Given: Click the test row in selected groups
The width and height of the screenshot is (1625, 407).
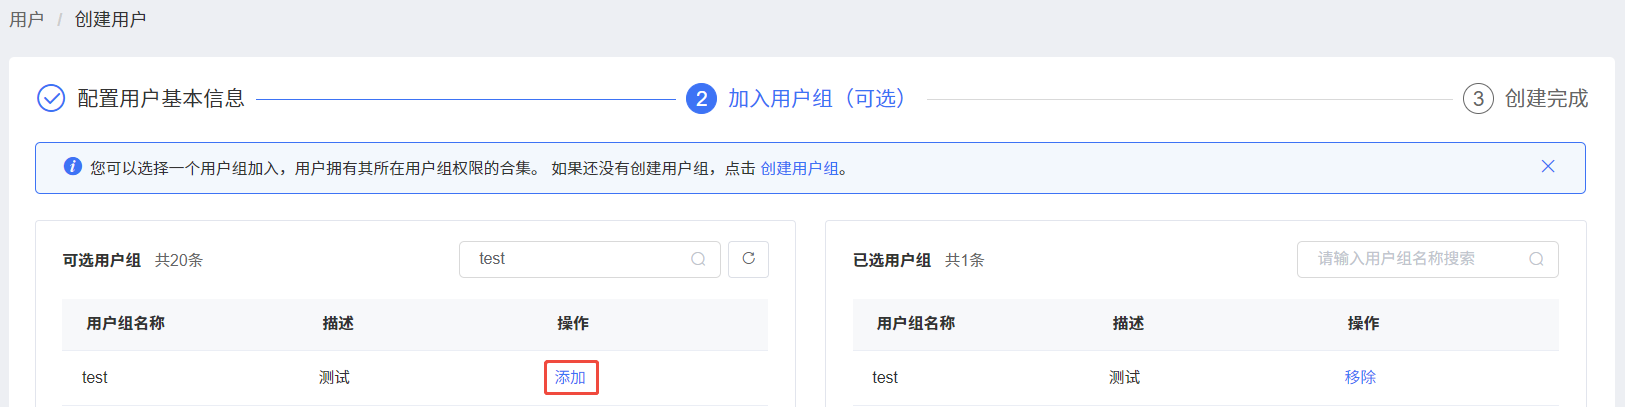Looking at the screenshot, I should click(x=1206, y=377).
